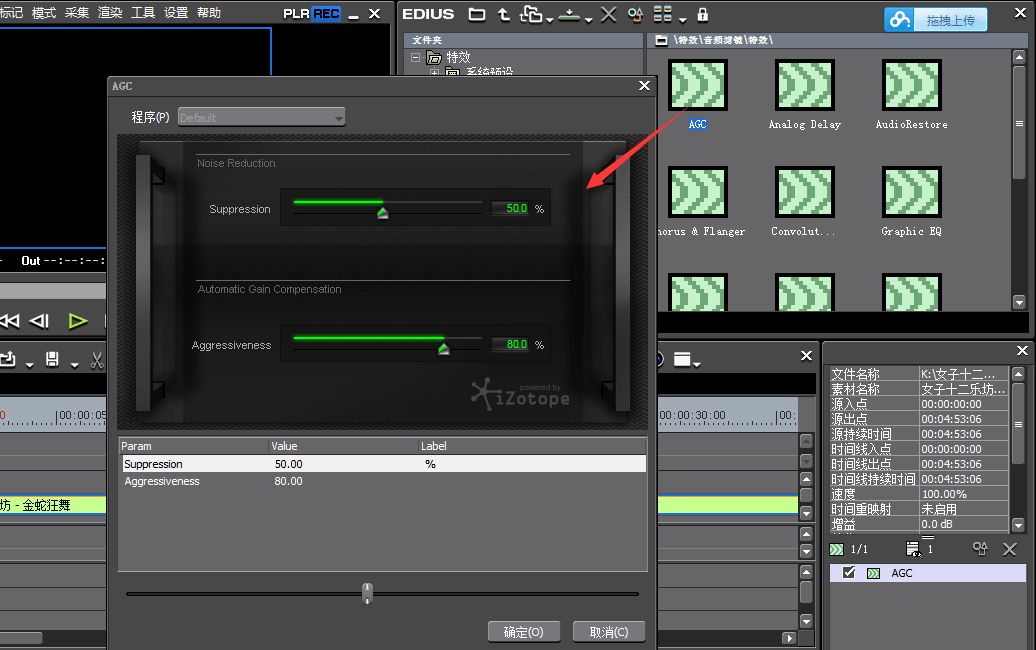
Task: Uncheck the AGC effect checkbox
Action: tap(849, 573)
